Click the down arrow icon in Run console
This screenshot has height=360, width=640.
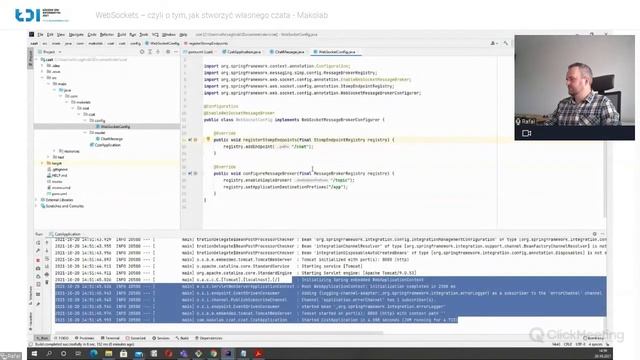[x=47, y=250]
